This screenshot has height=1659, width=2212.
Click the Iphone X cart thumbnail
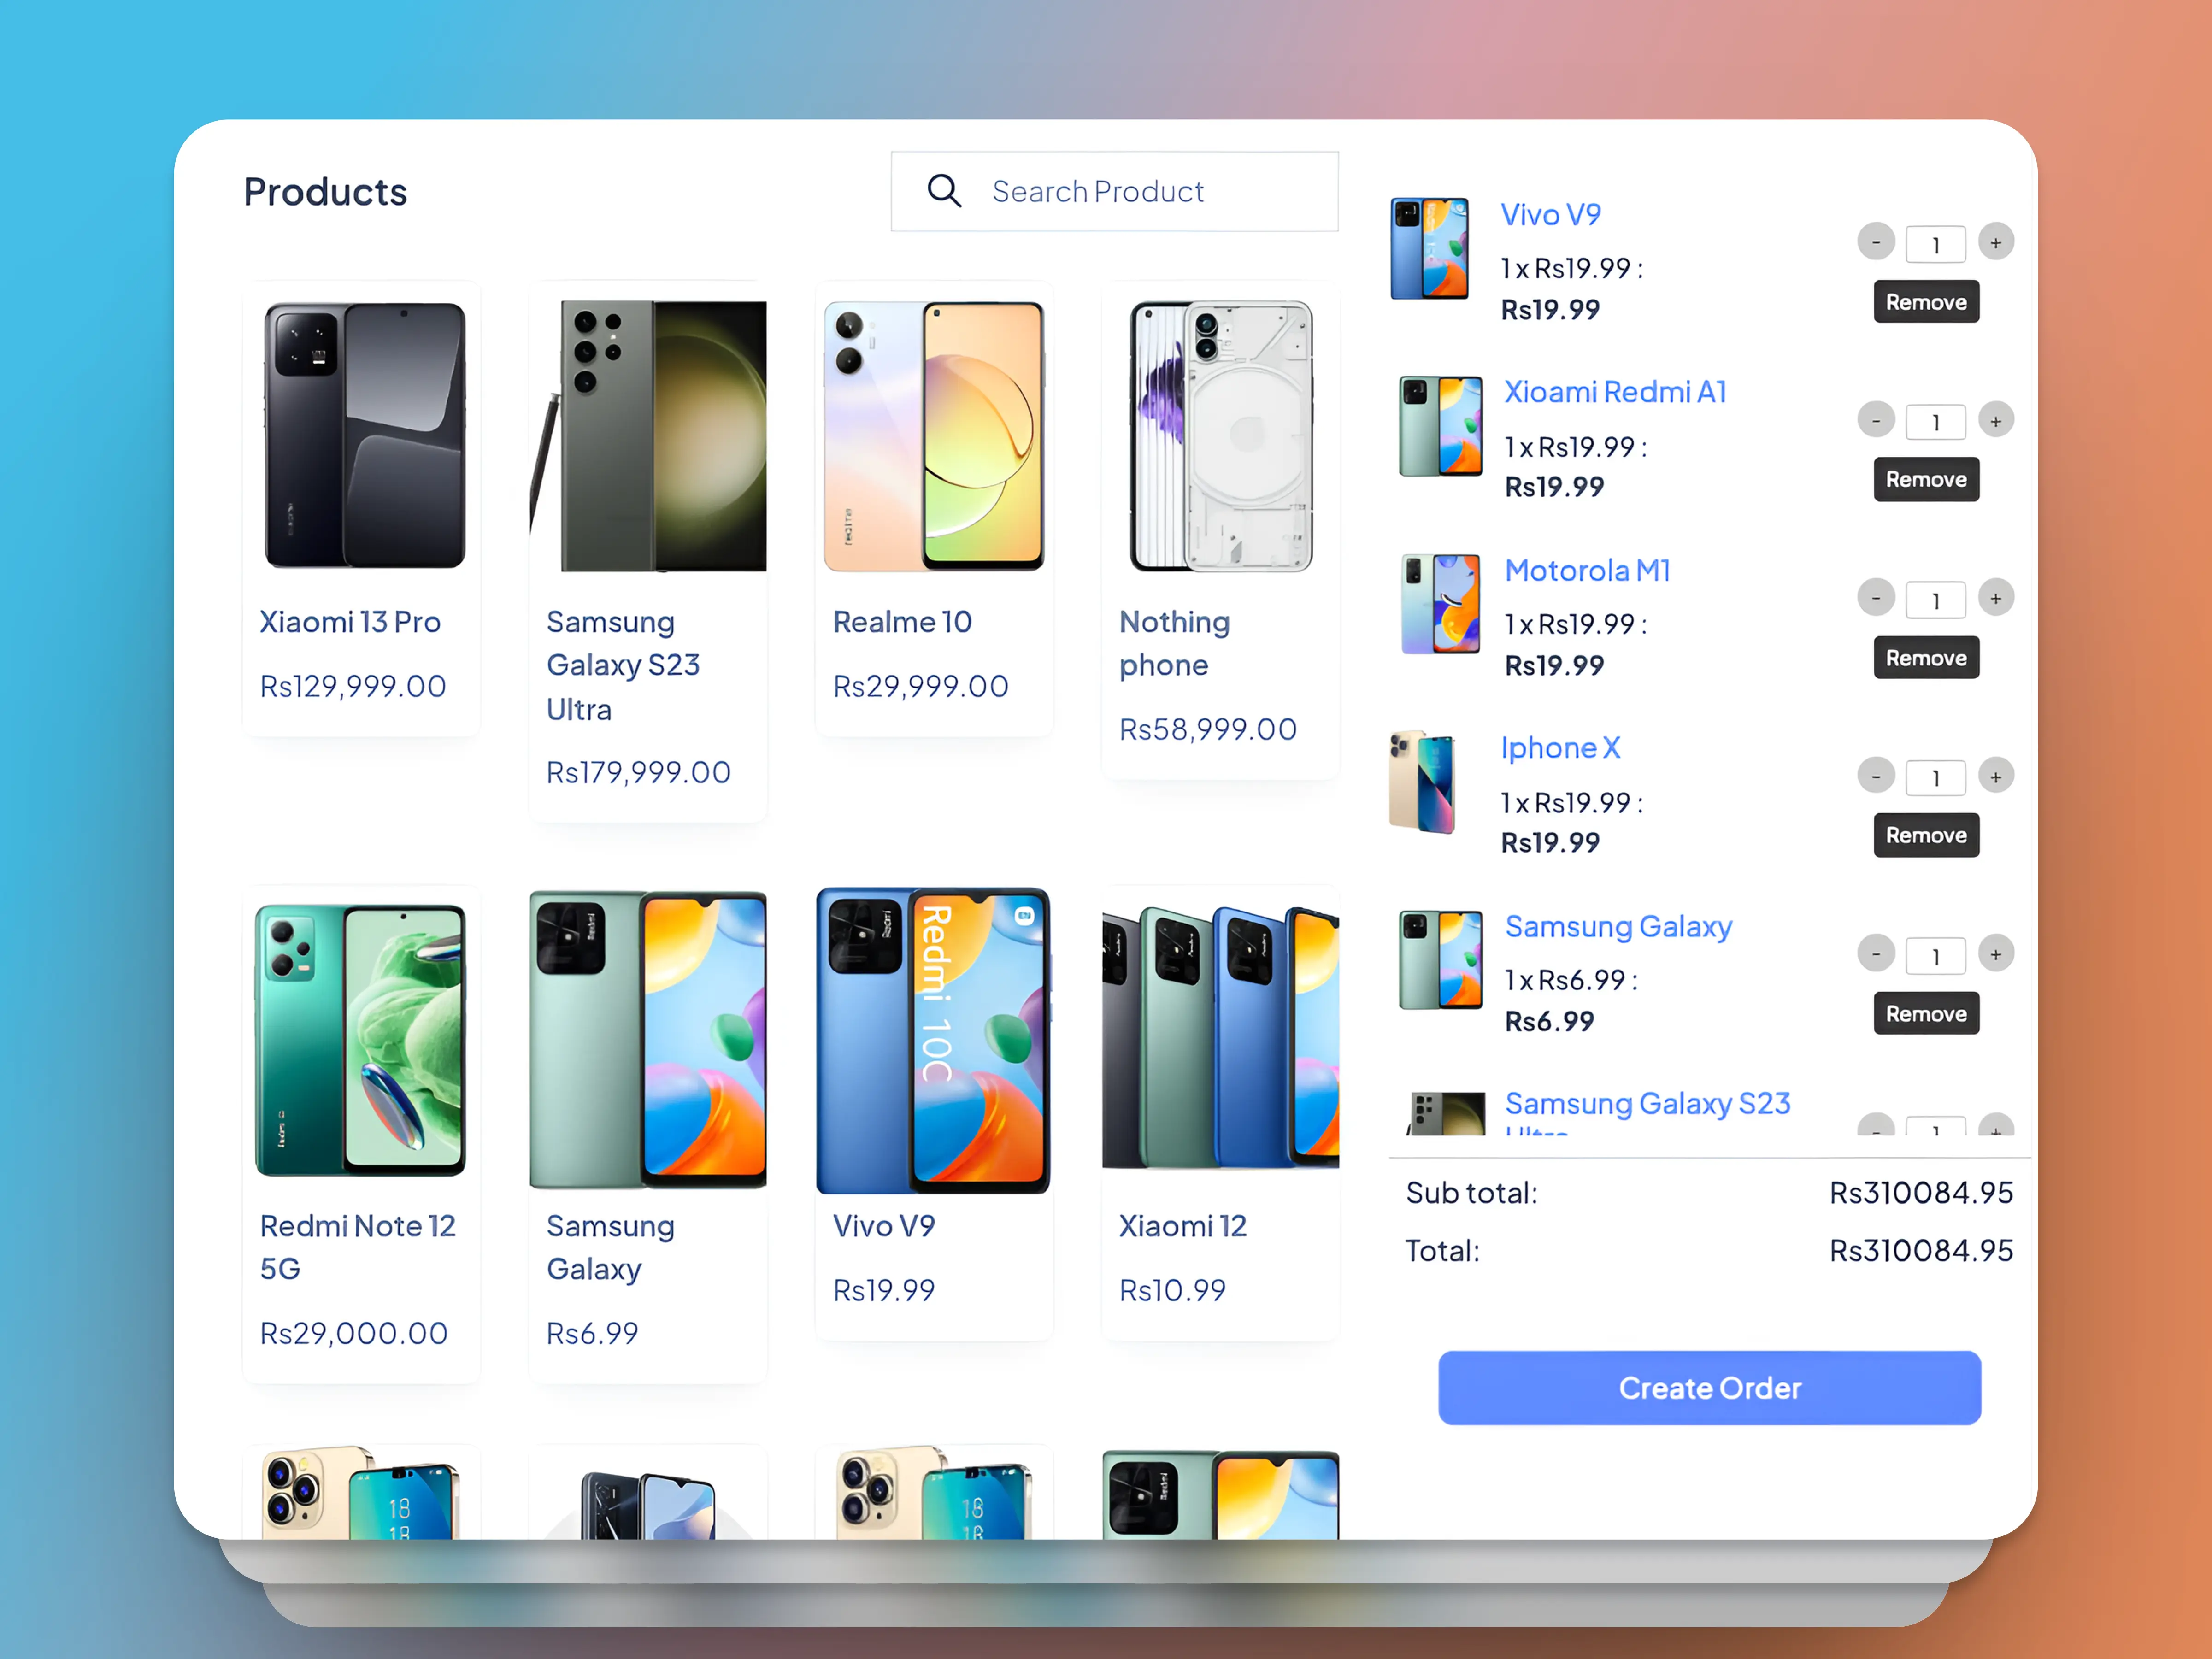1421,782
